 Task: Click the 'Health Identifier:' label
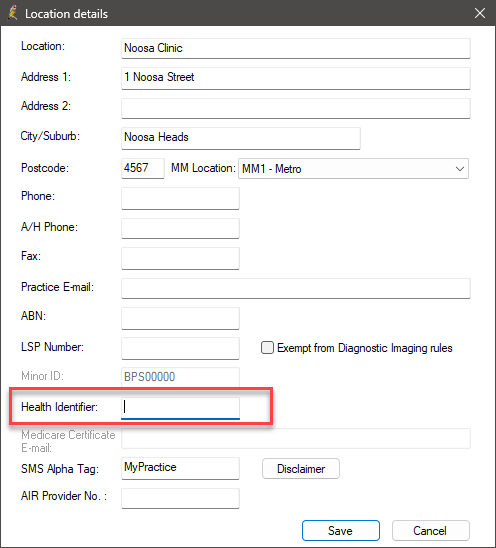[59, 407]
